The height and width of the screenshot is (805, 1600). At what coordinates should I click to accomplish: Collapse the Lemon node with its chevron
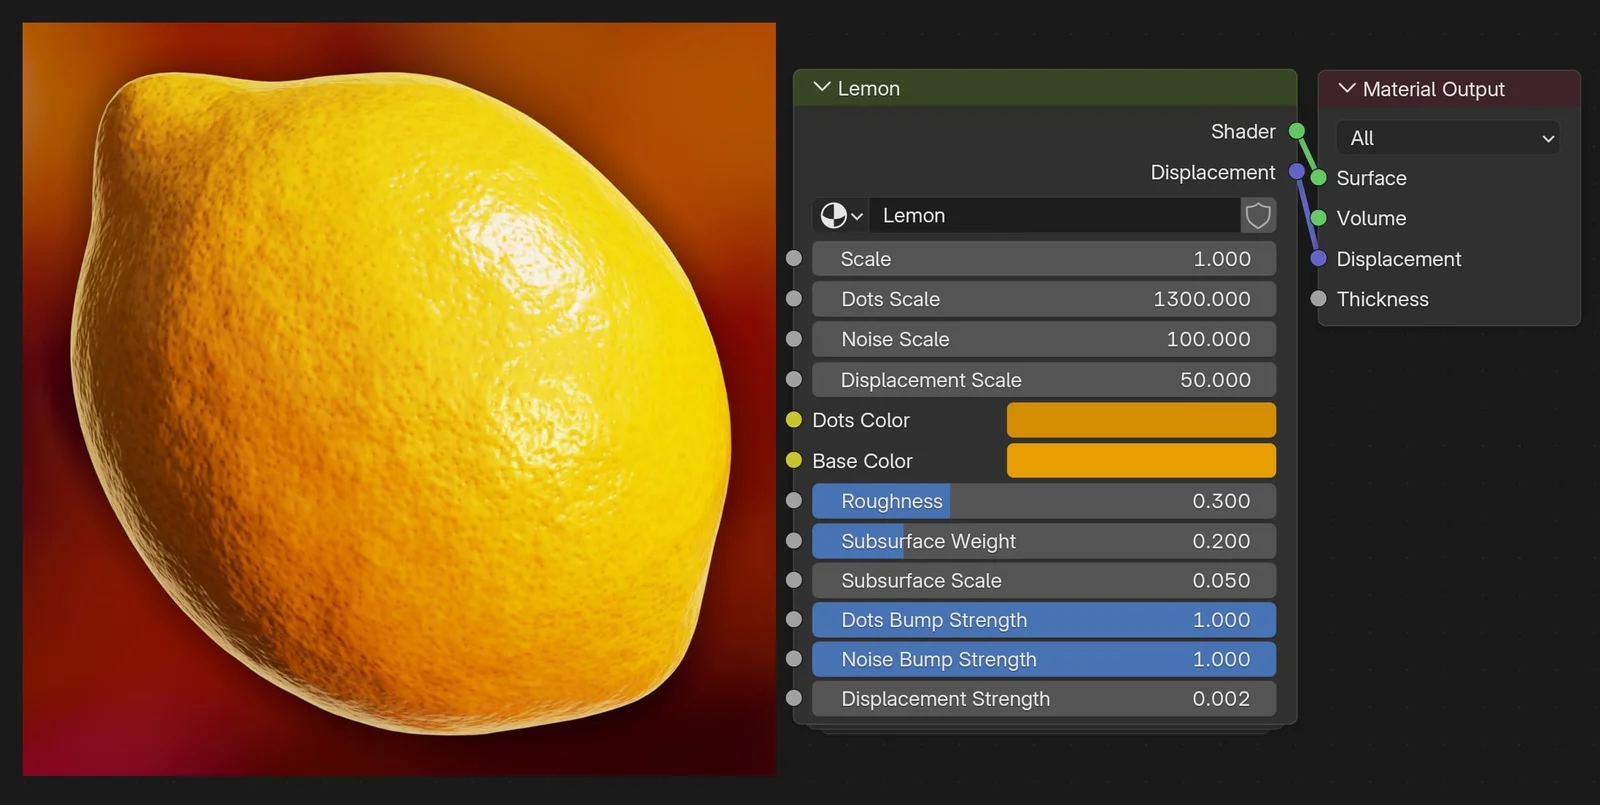(x=822, y=88)
